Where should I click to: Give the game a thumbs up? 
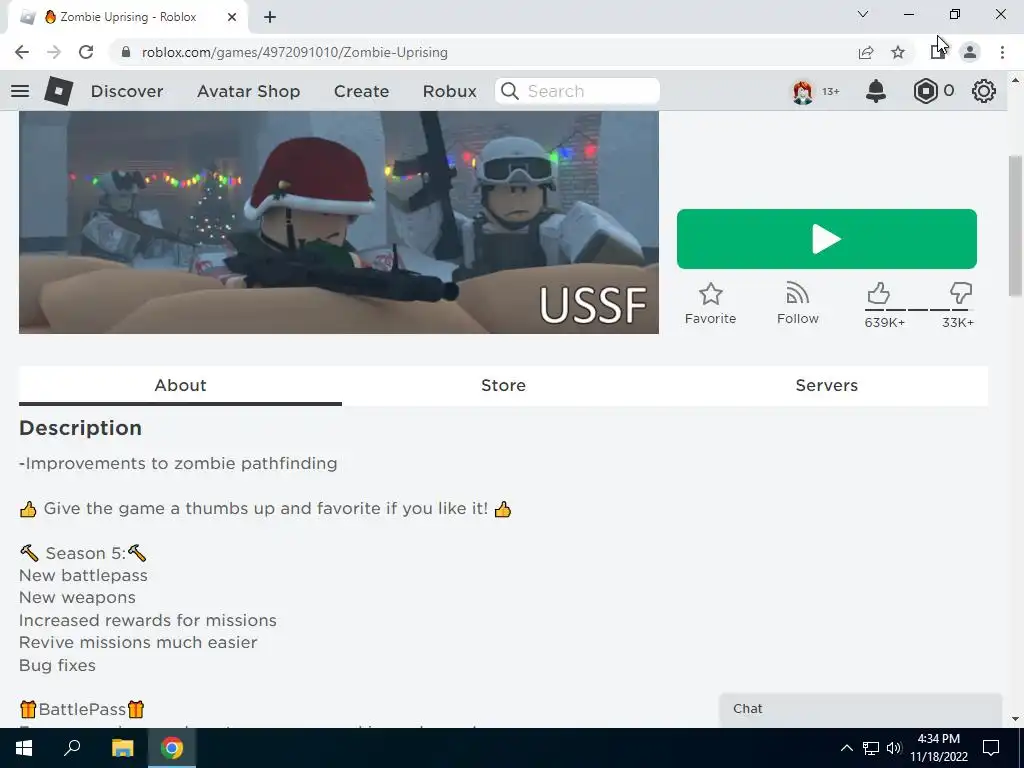tap(878, 293)
